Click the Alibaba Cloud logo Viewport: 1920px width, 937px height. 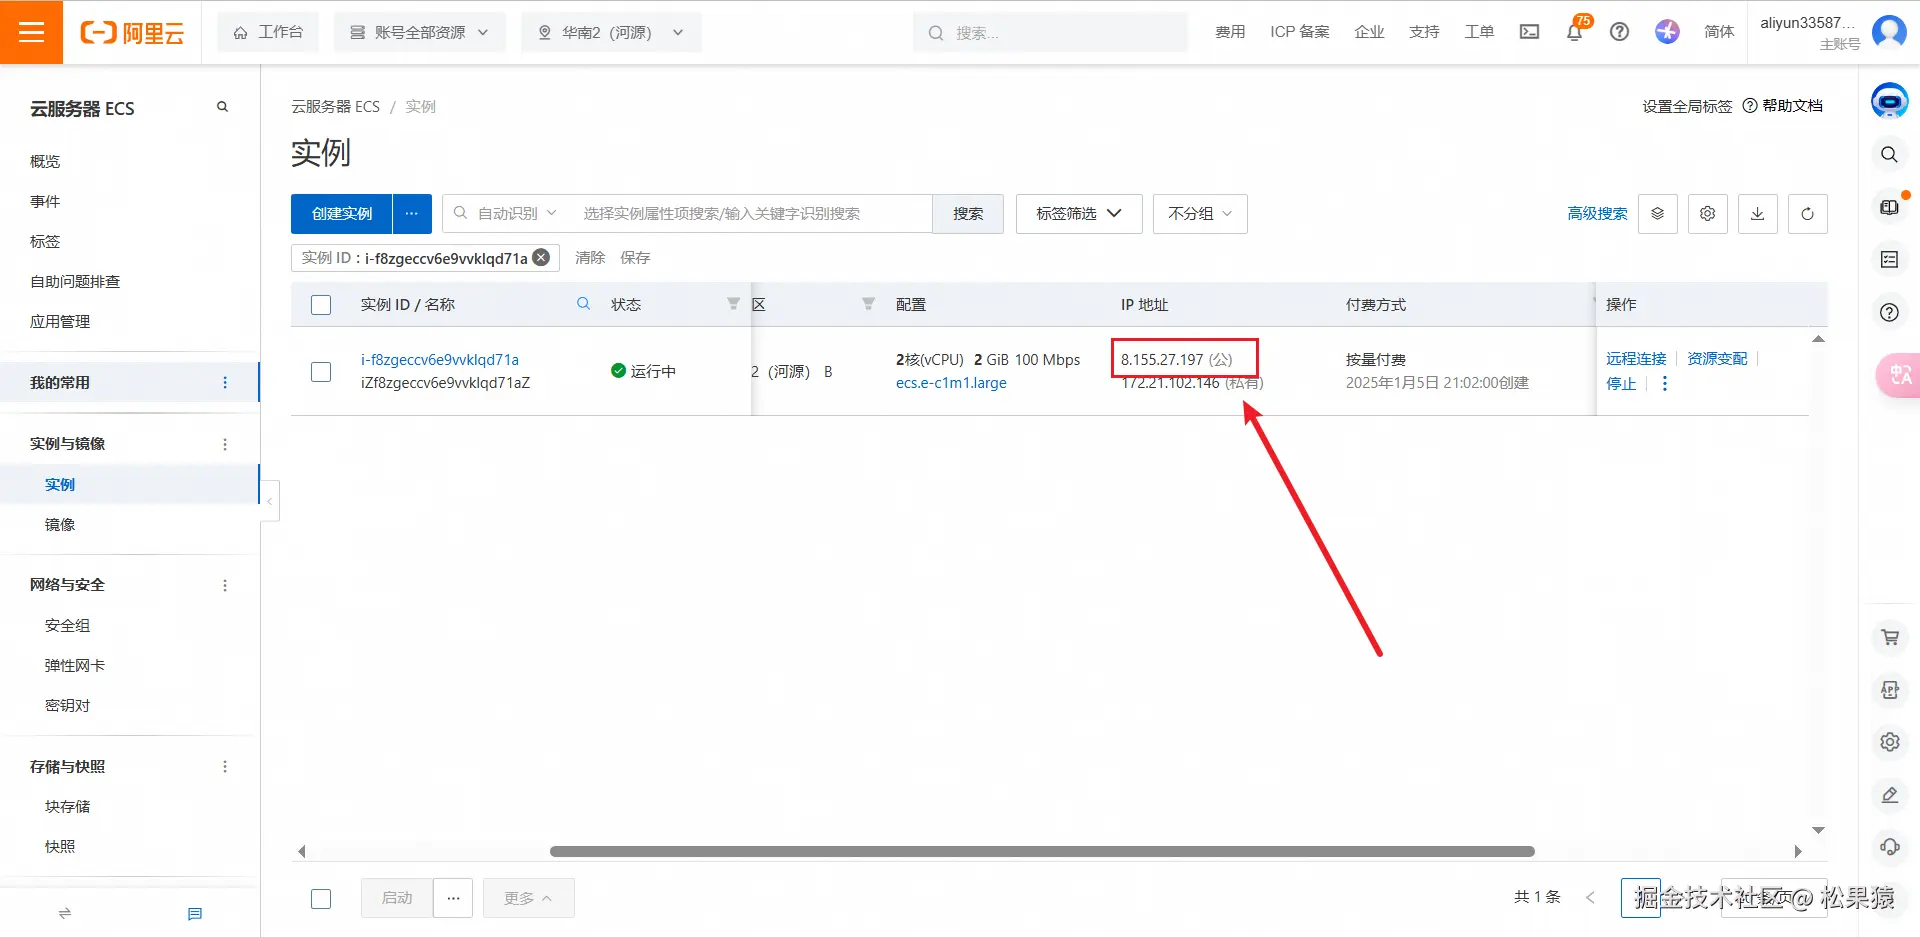pyautogui.click(x=132, y=33)
